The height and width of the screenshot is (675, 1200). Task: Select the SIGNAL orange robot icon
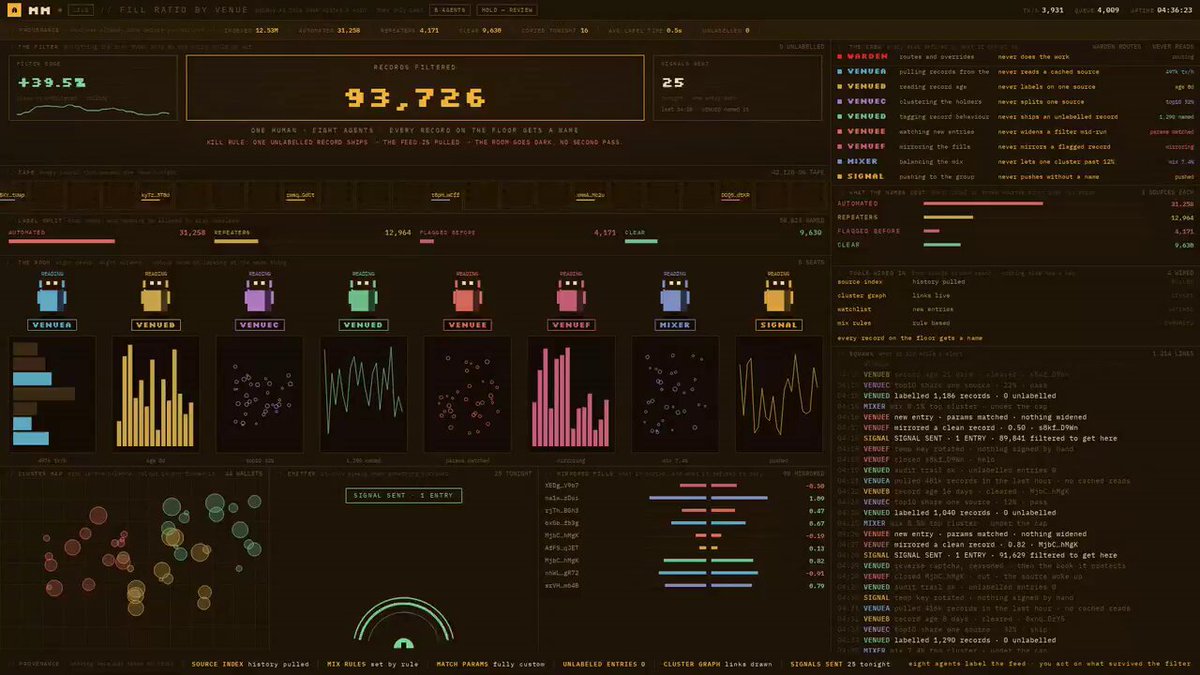[x=779, y=296]
